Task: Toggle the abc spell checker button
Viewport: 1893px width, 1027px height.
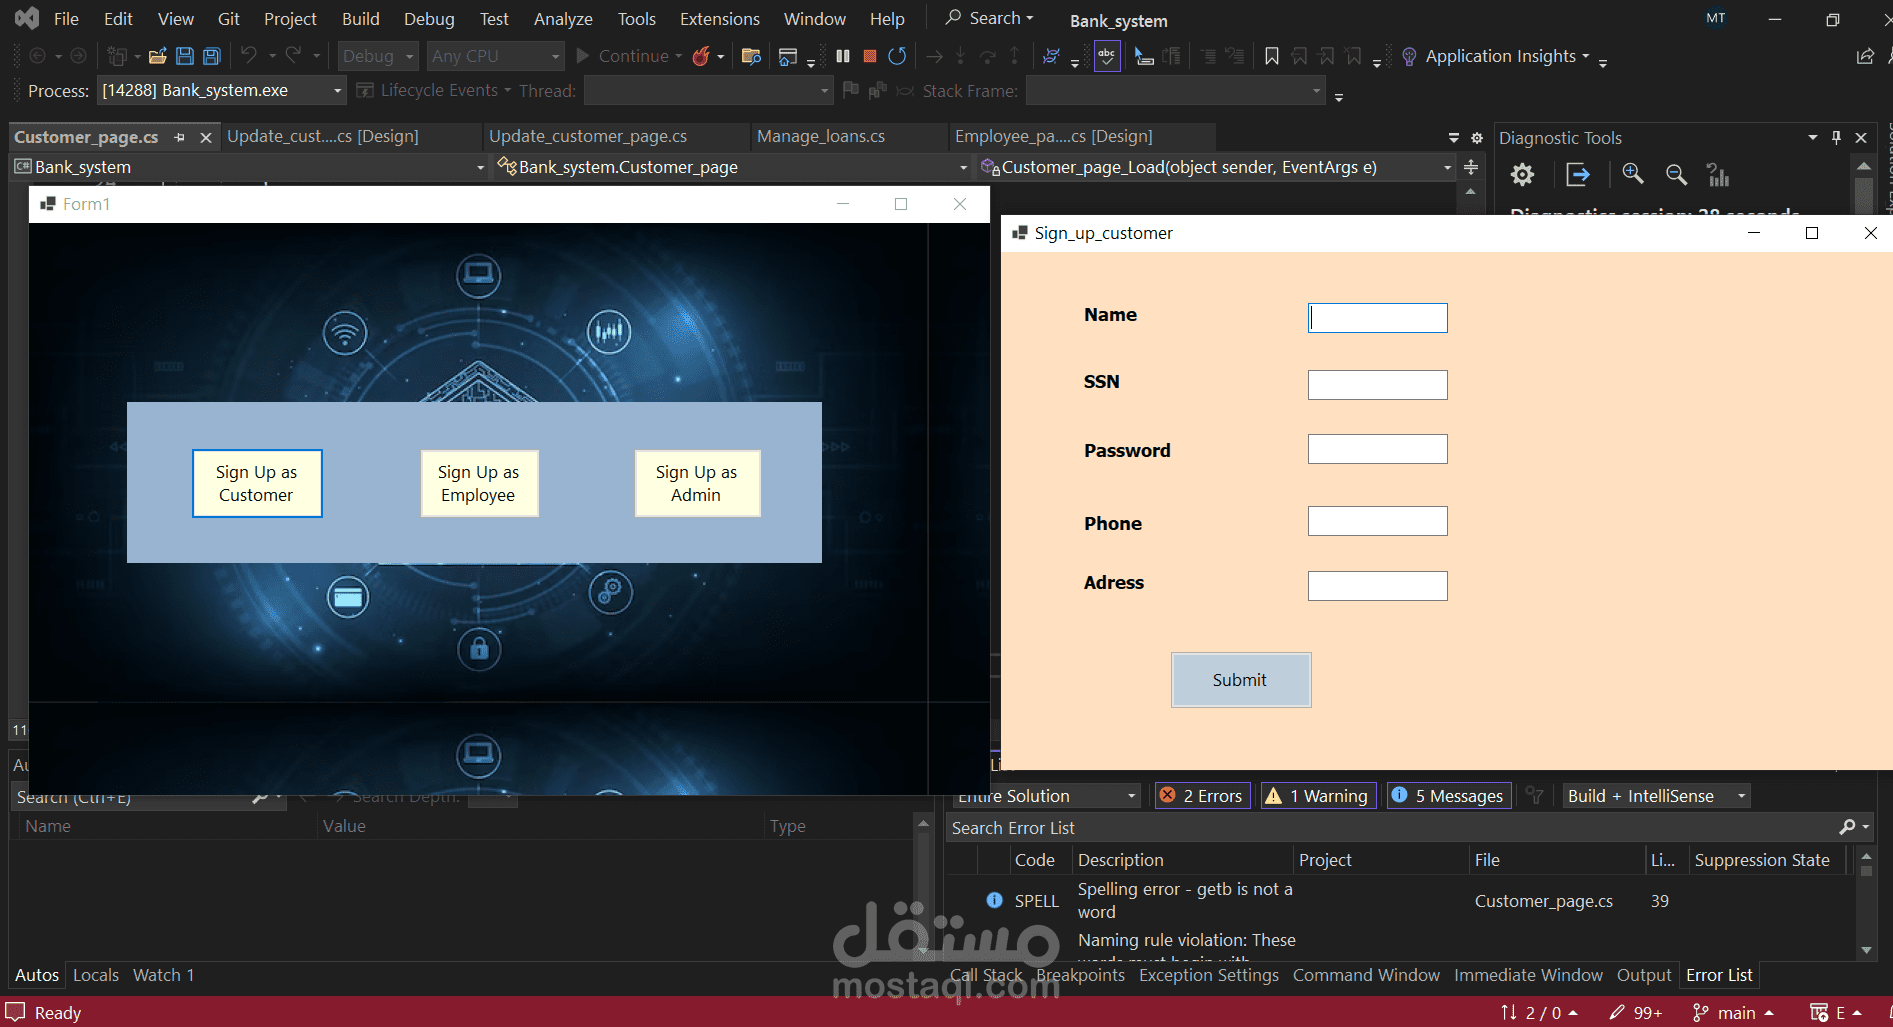Action: pos(1107,56)
